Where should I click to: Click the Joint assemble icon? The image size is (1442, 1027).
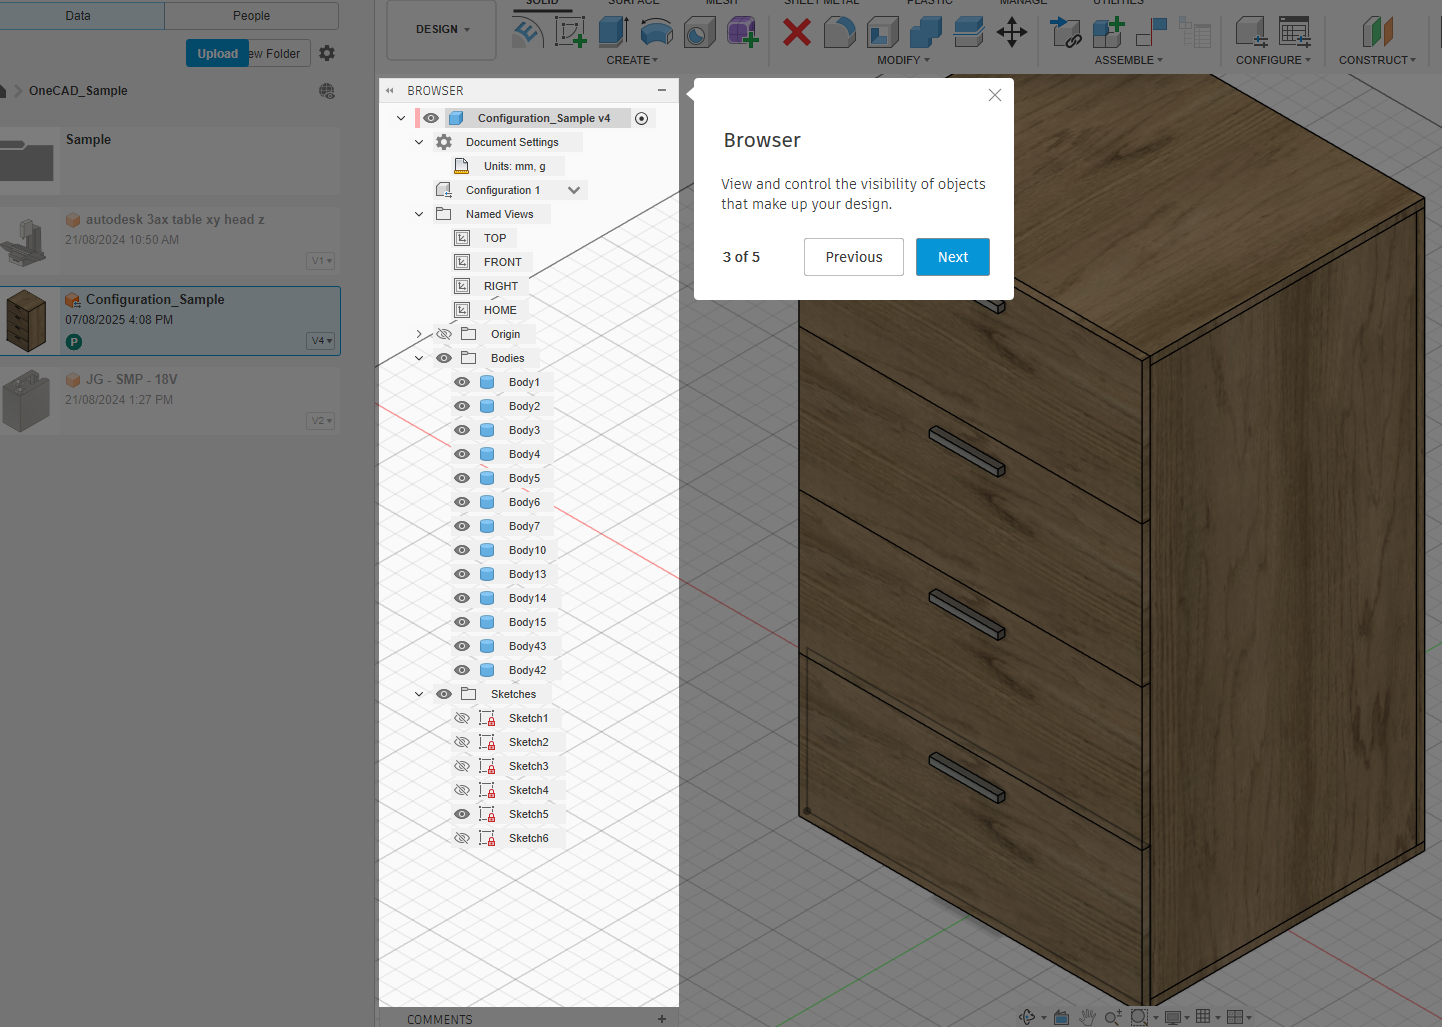tap(1151, 32)
